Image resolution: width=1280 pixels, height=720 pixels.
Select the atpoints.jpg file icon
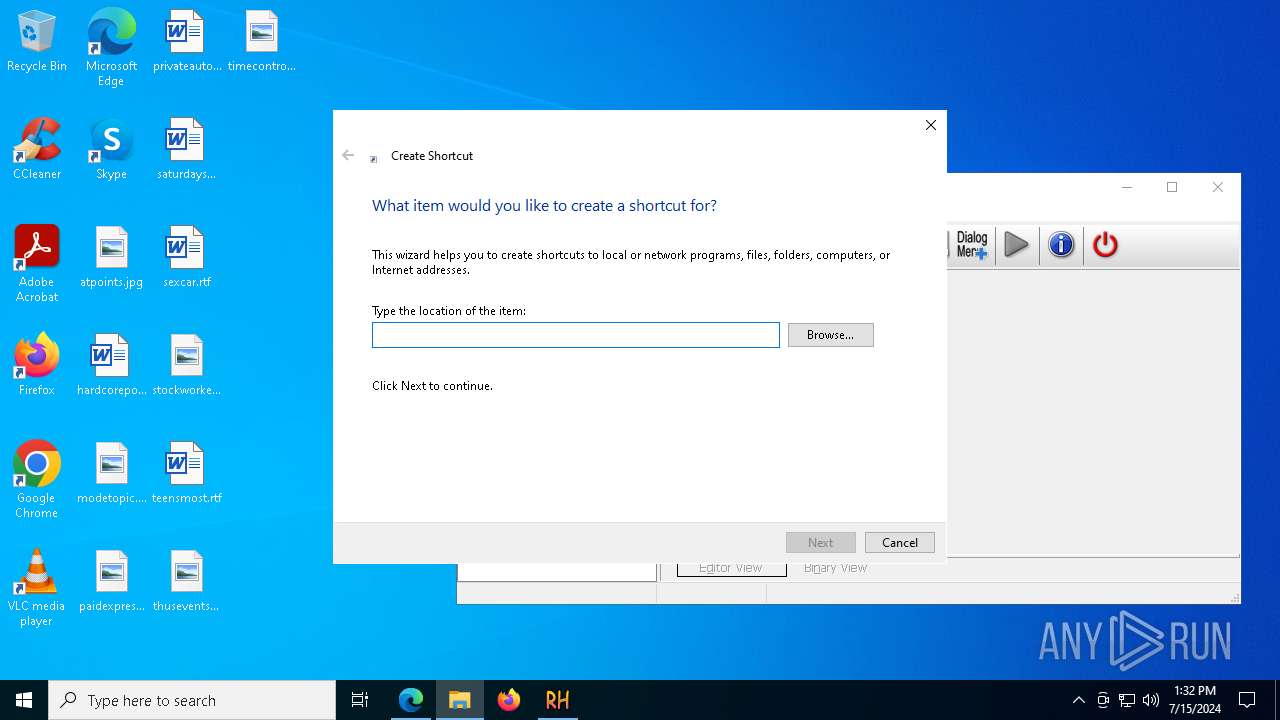point(111,258)
